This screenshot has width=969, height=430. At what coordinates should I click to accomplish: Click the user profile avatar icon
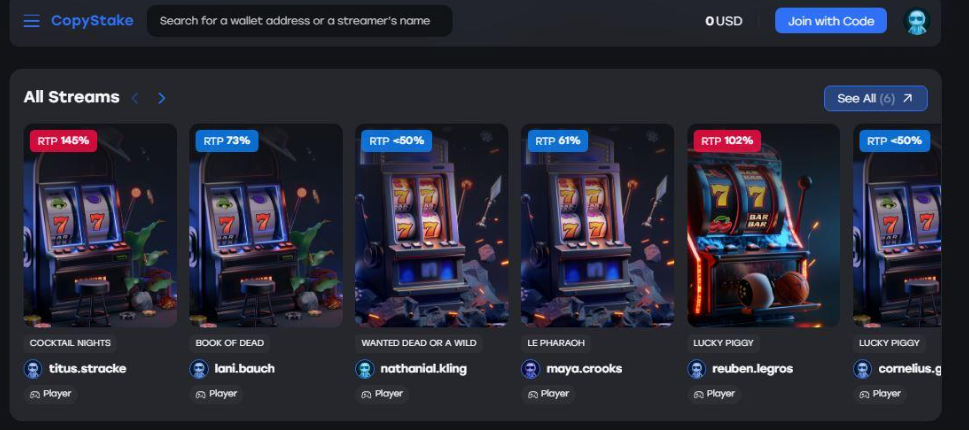click(916, 21)
